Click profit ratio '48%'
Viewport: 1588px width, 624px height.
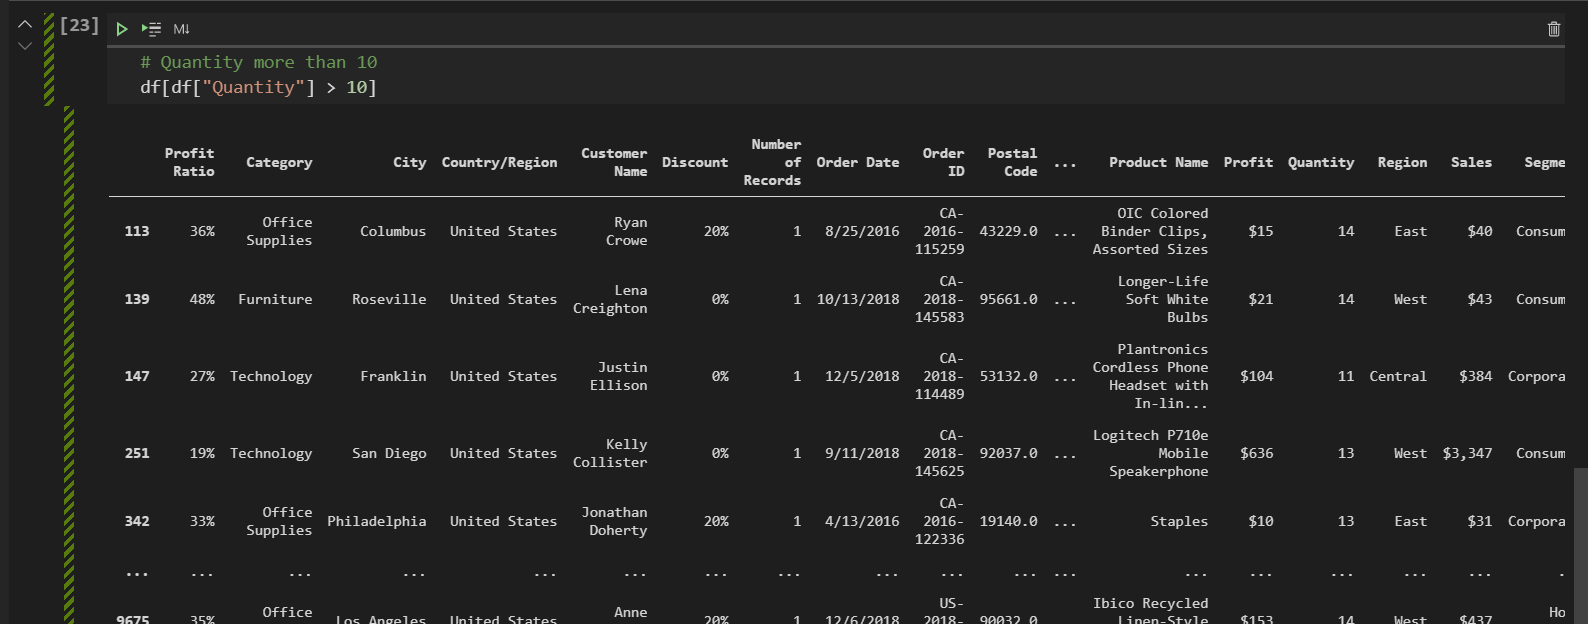[202, 299]
